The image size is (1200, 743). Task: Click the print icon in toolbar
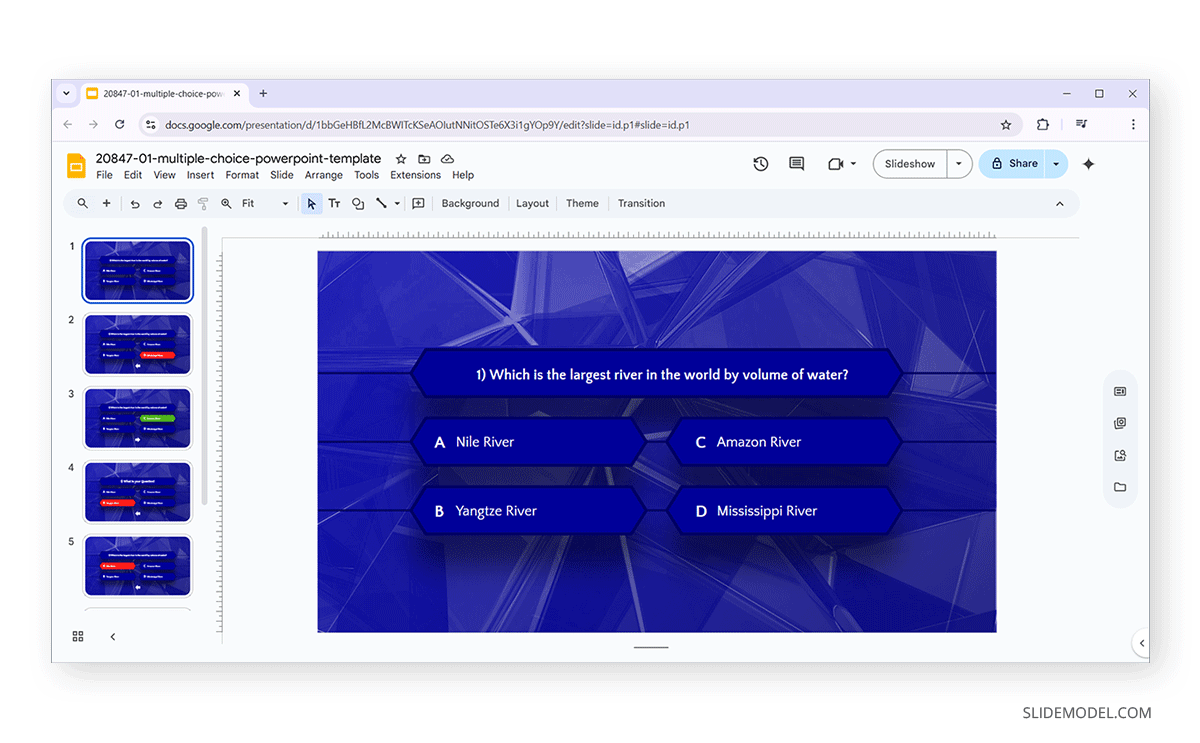181,204
